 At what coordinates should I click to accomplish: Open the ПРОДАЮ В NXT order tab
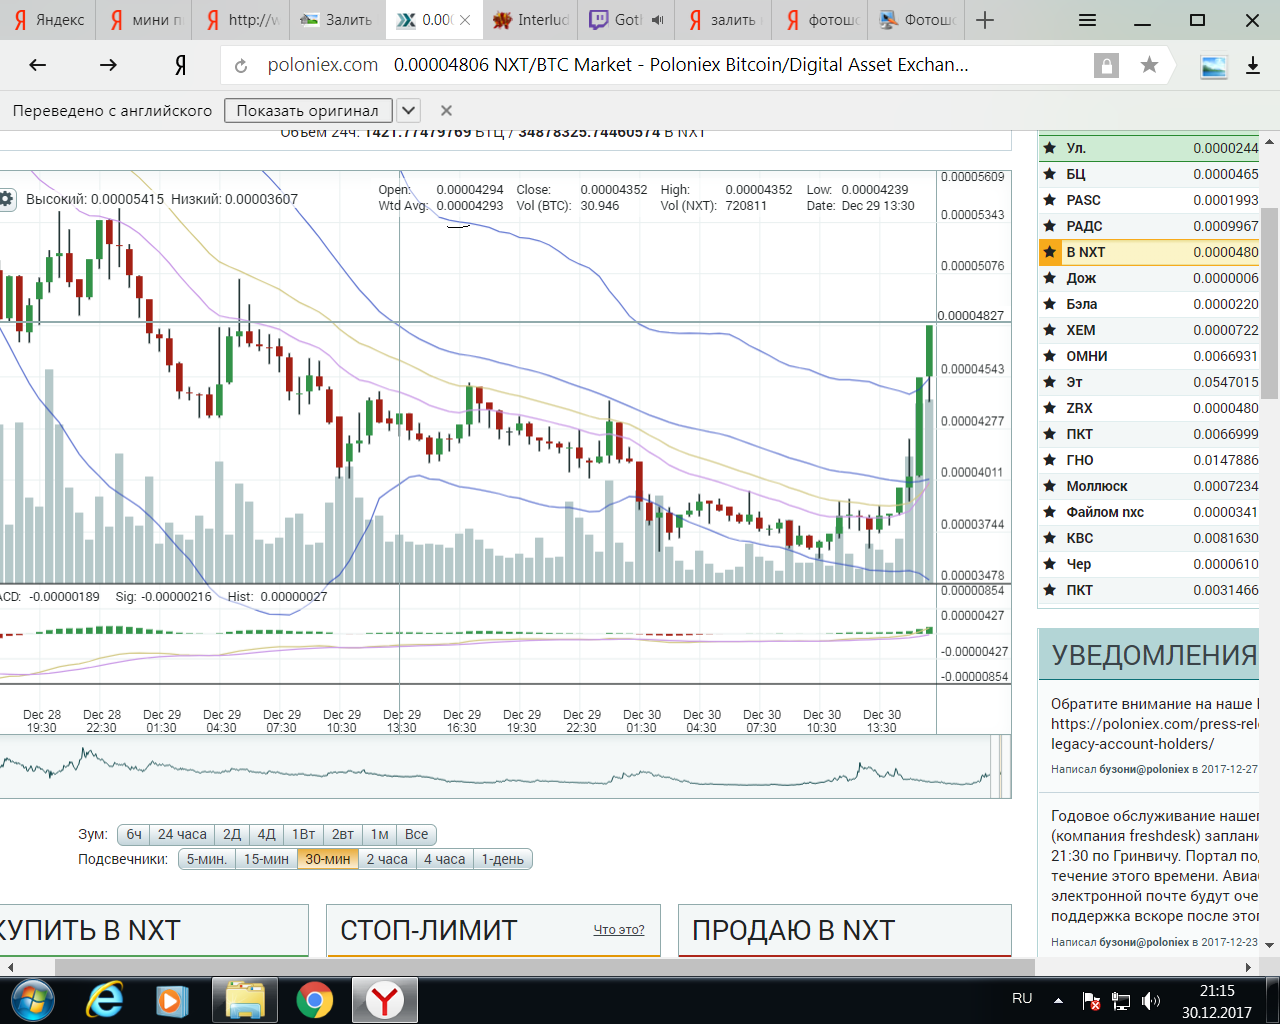coord(845,931)
